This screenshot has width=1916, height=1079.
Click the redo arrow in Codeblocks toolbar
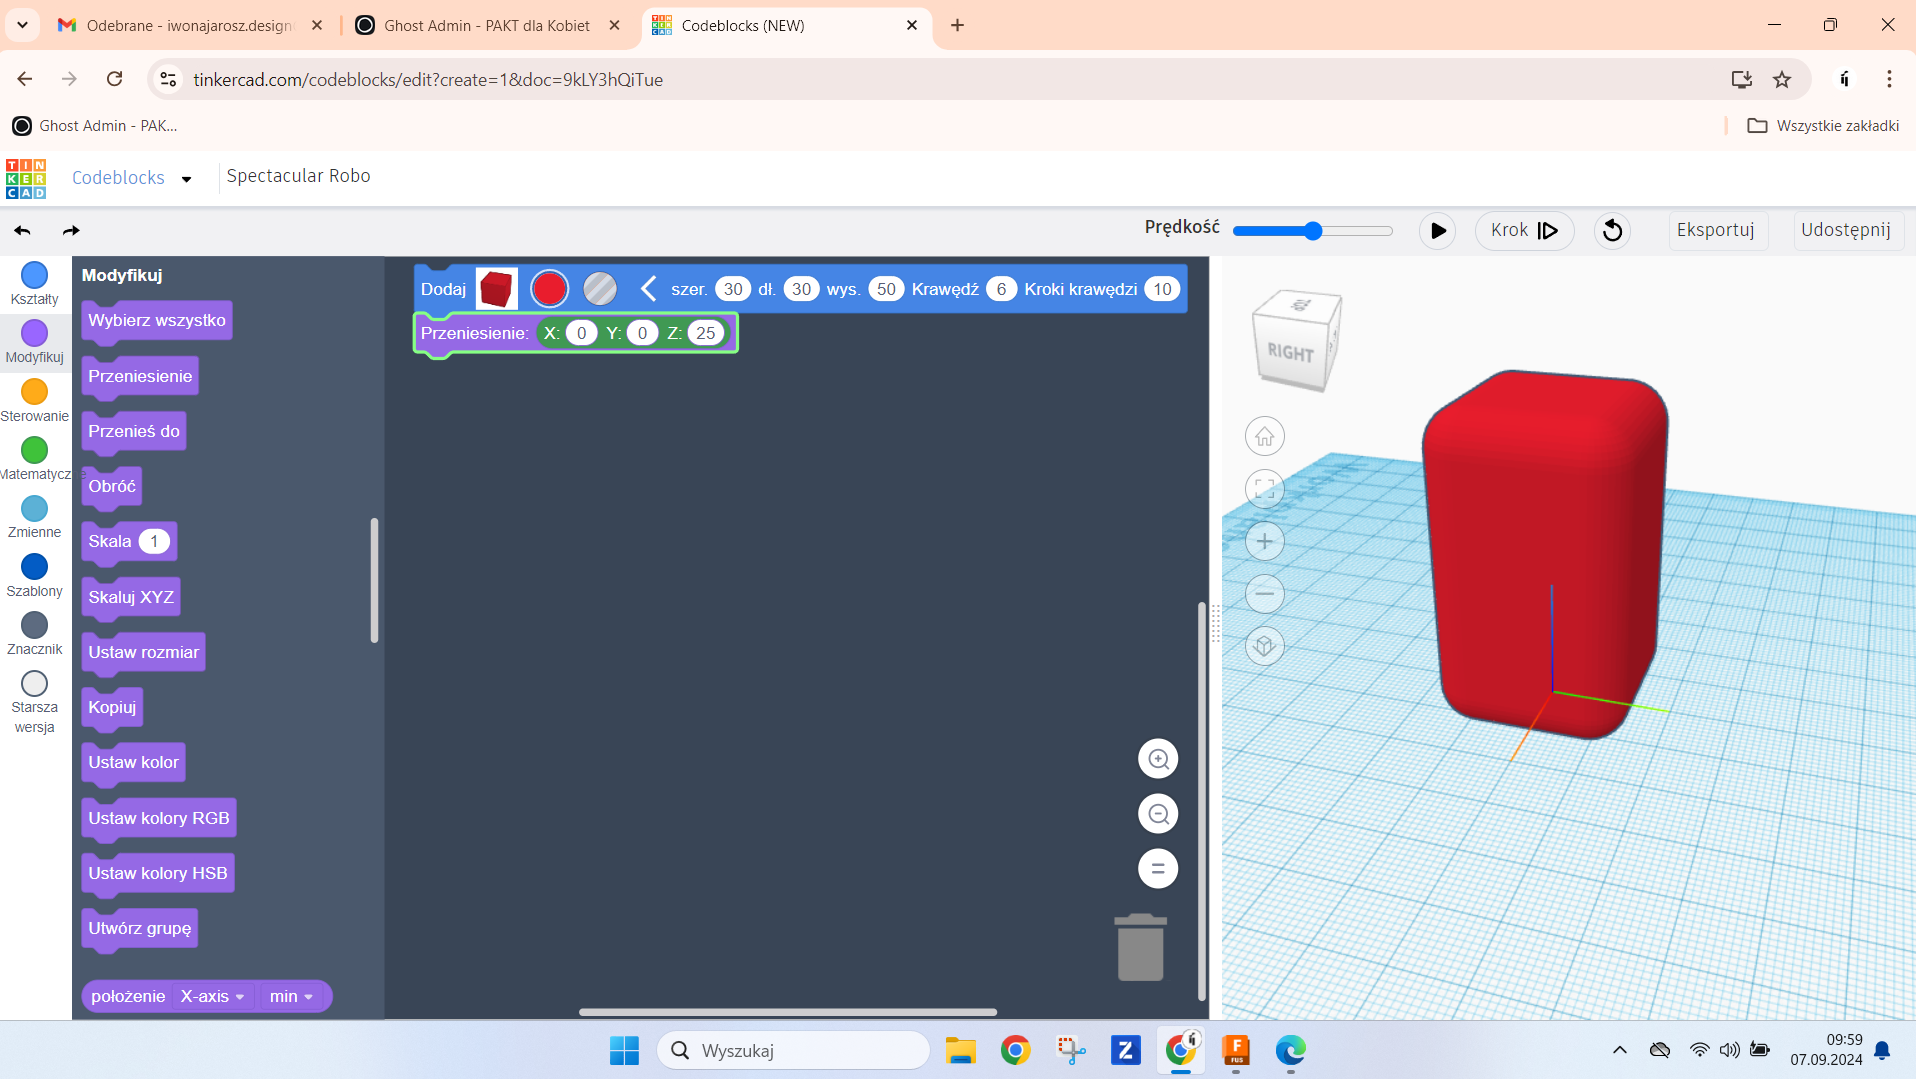tap(71, 231)
